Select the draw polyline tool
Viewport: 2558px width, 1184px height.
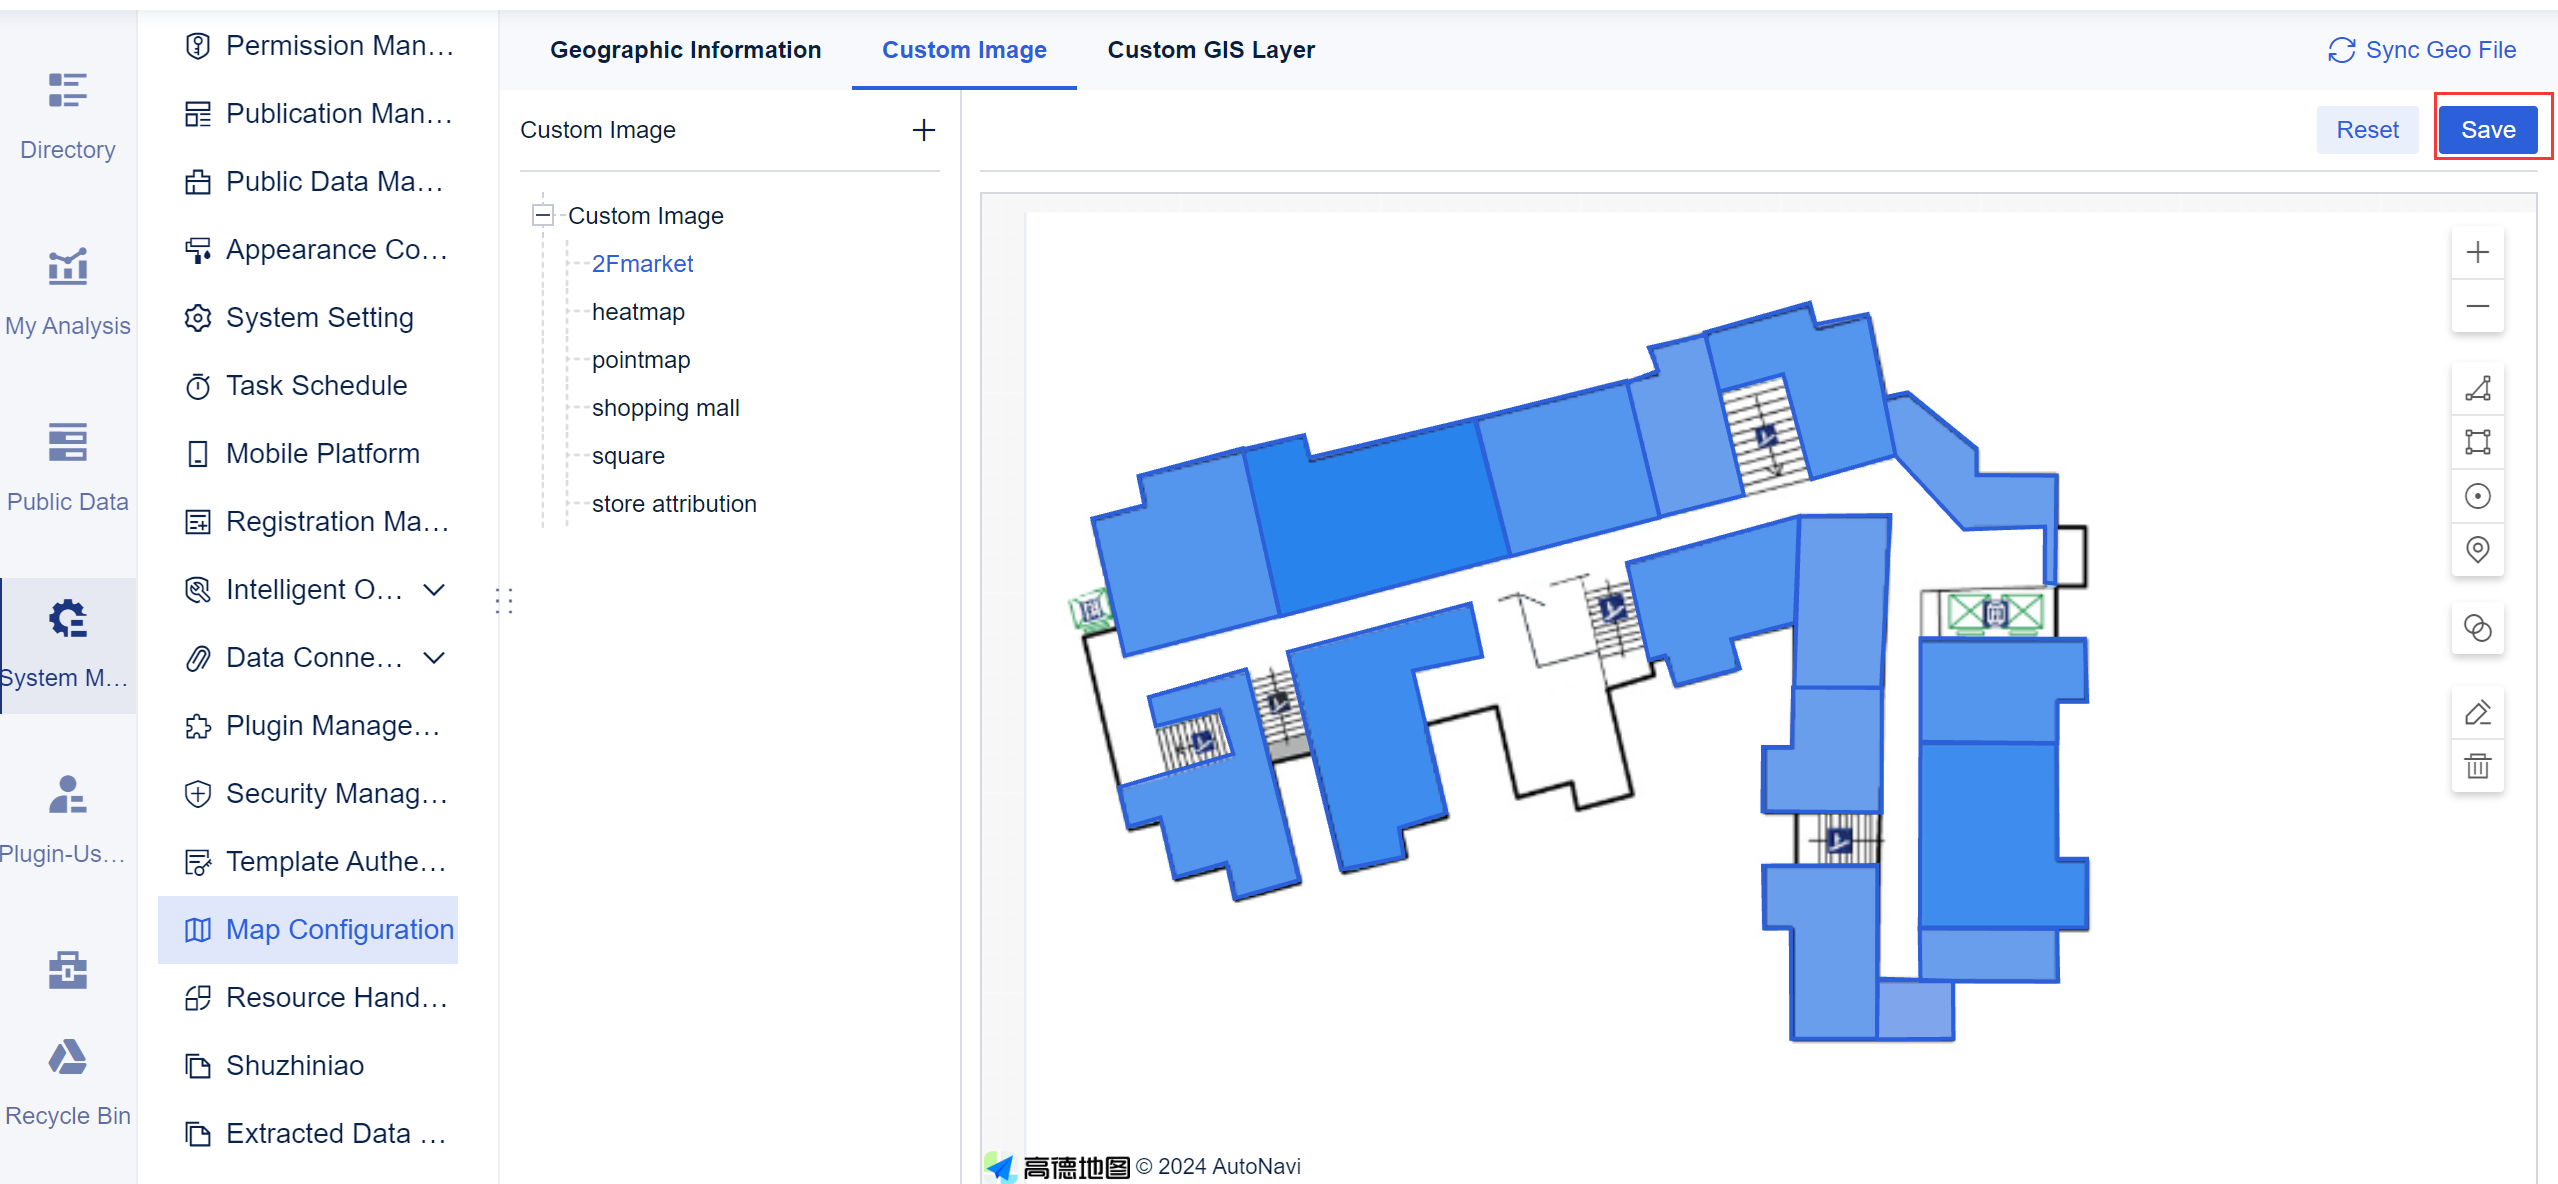click(2477, 388)
